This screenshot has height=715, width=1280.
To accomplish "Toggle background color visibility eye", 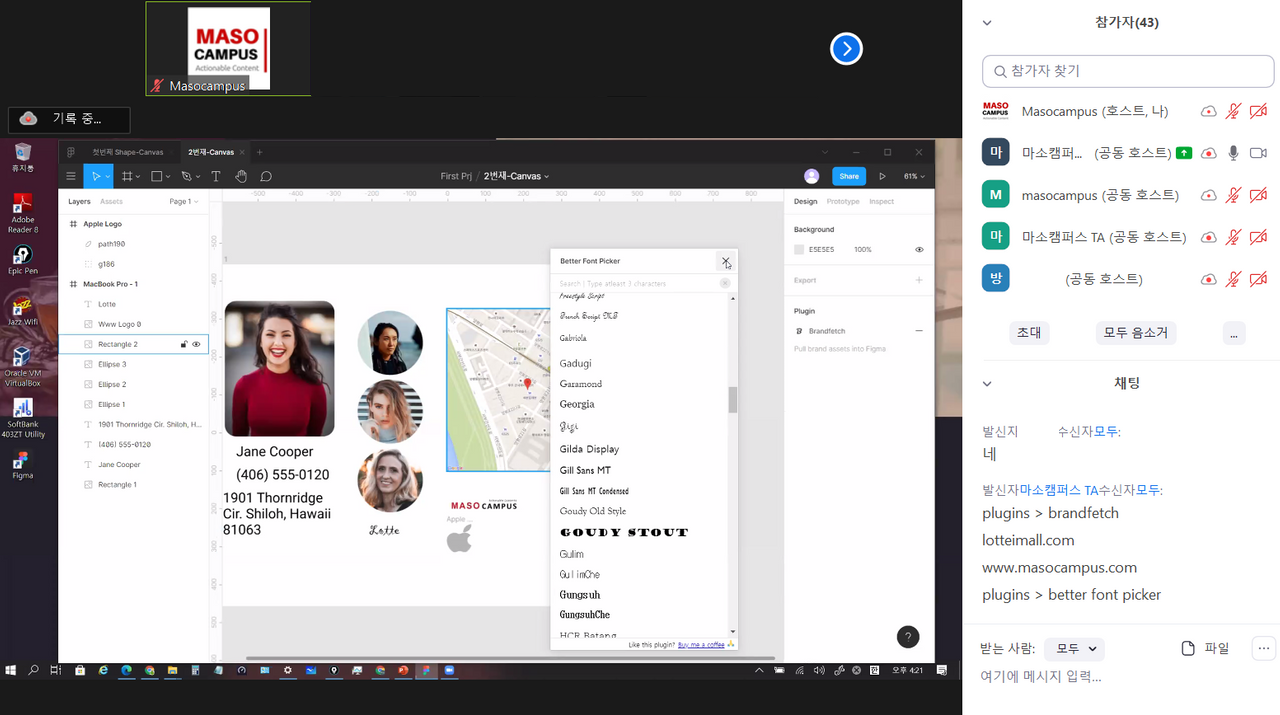I will 918,250.
